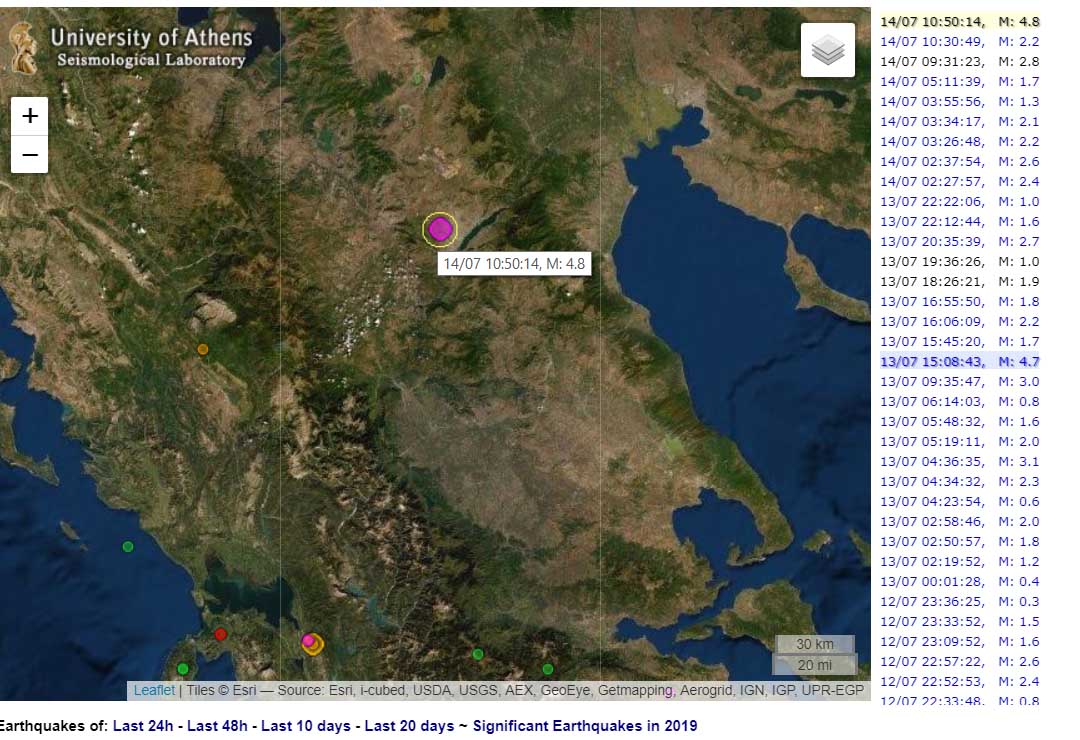Zoom in on the map

[30, 116]
